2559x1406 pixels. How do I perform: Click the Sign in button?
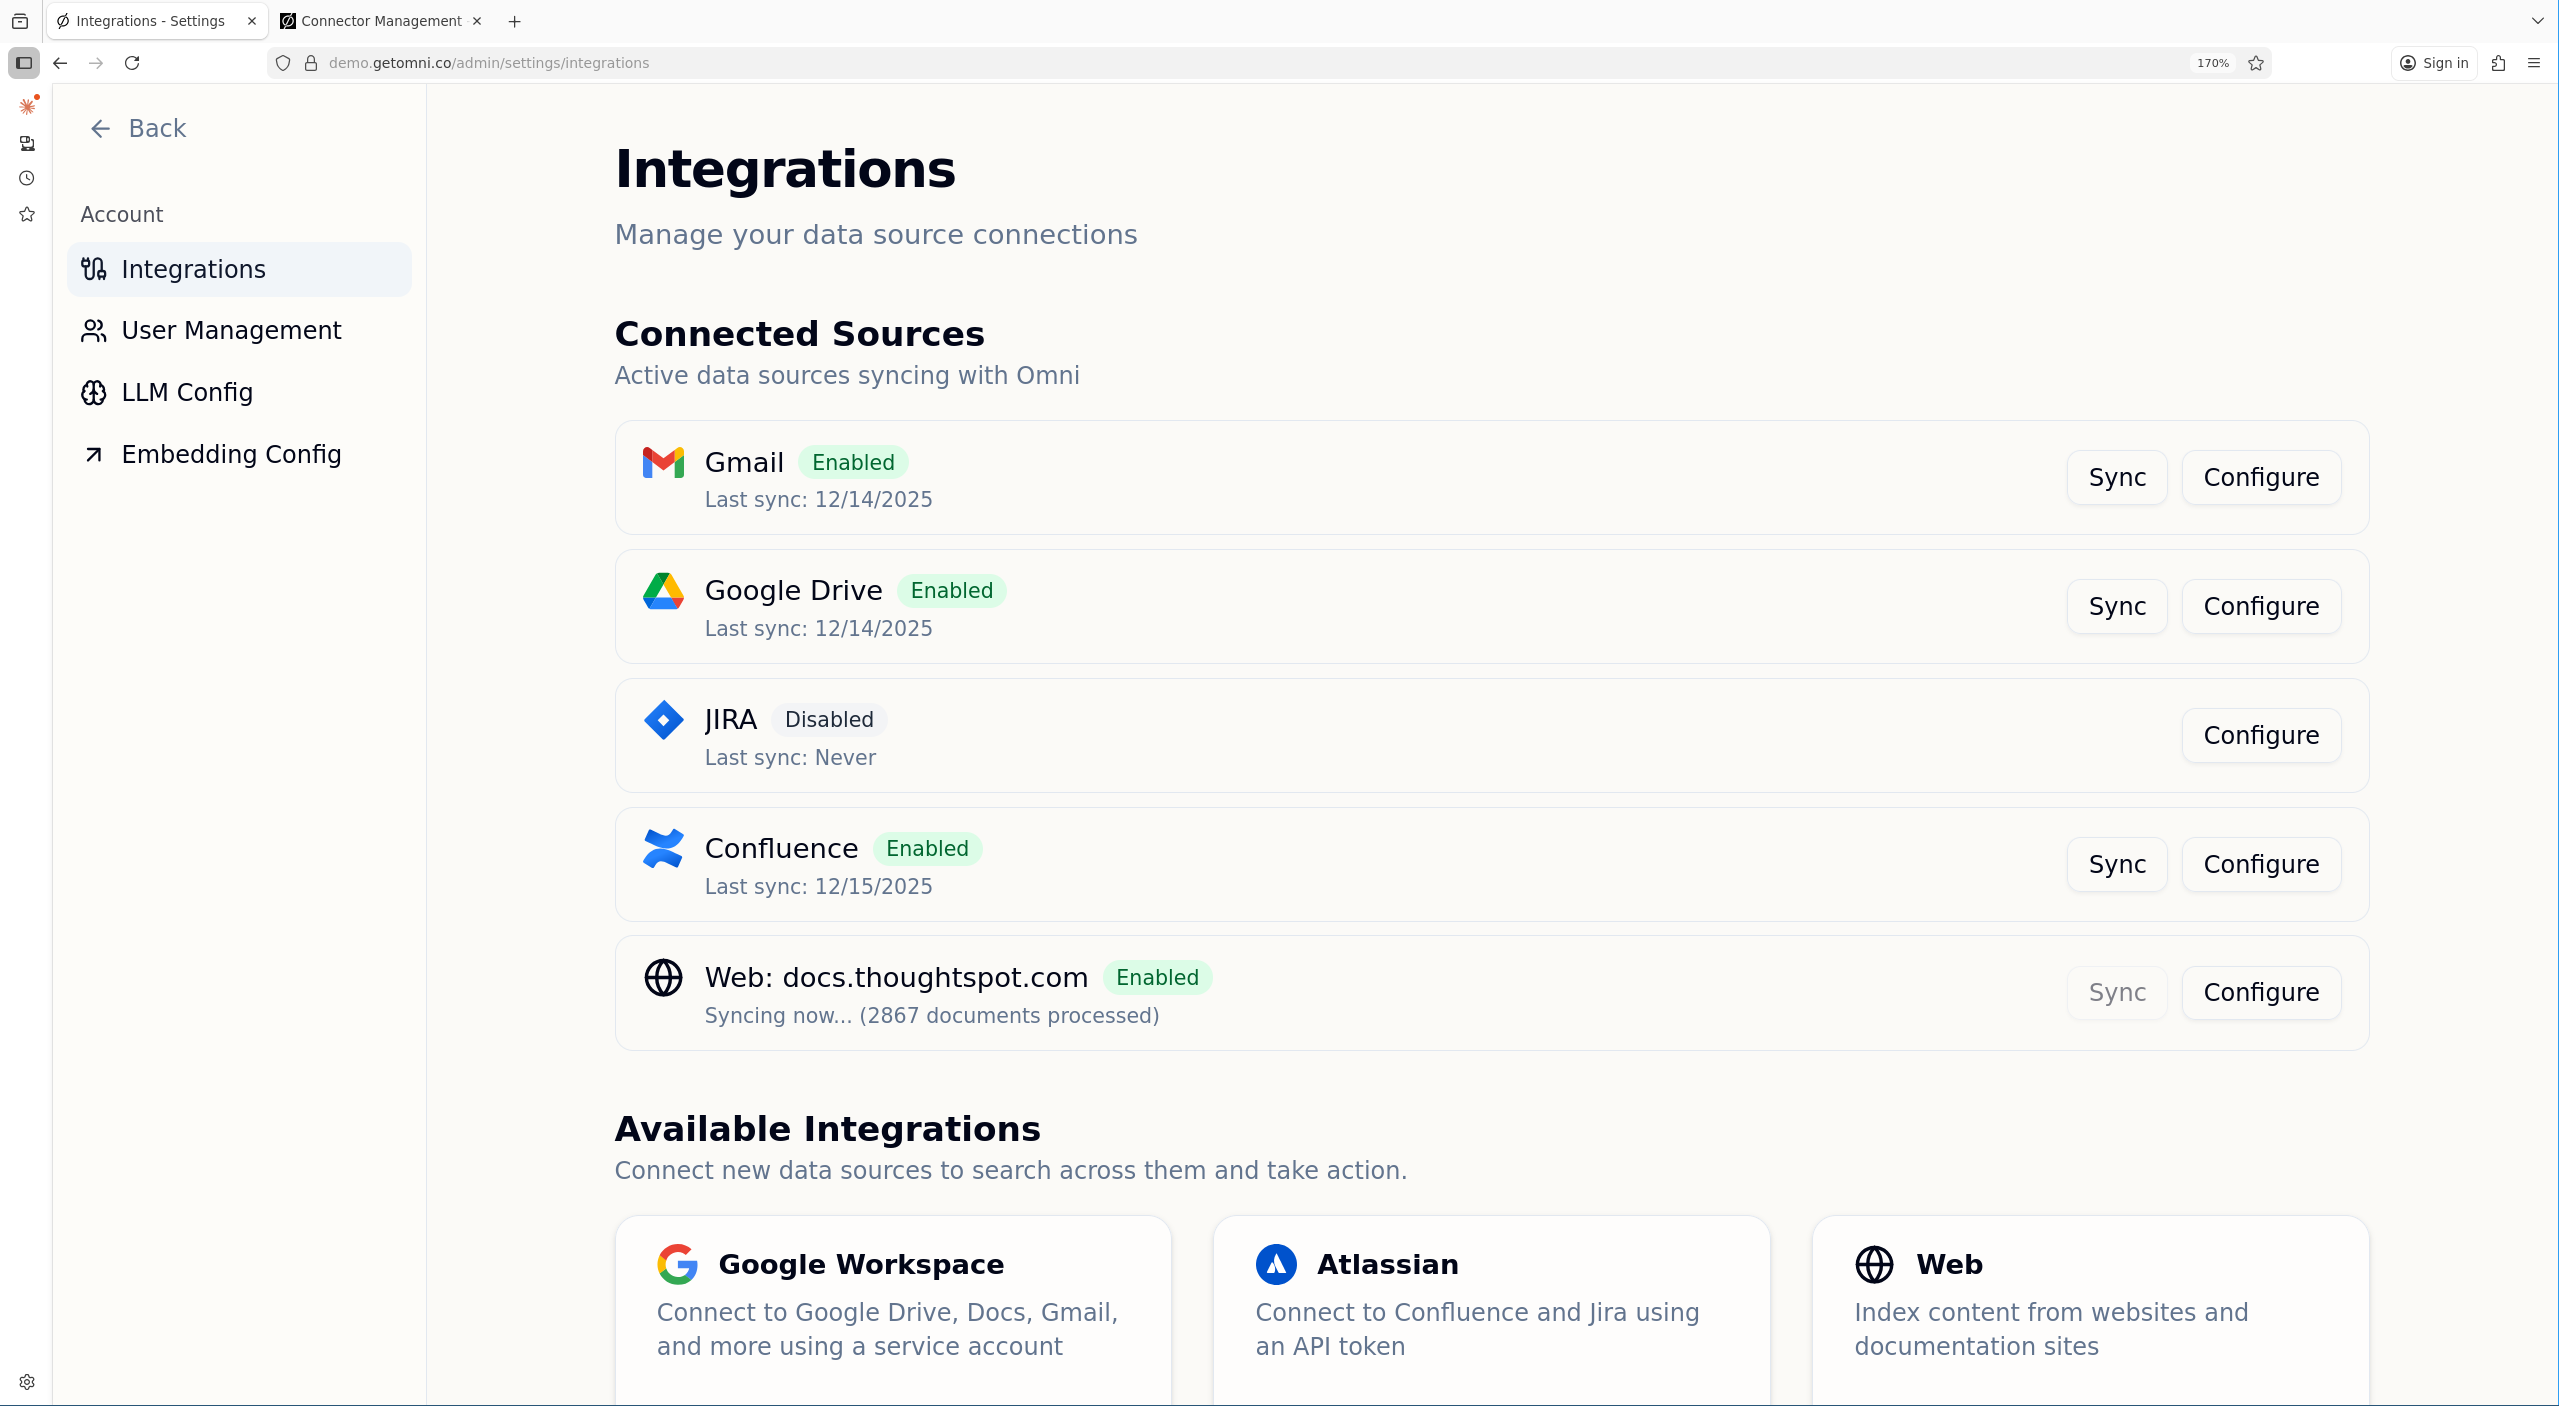click(2434, 63)
